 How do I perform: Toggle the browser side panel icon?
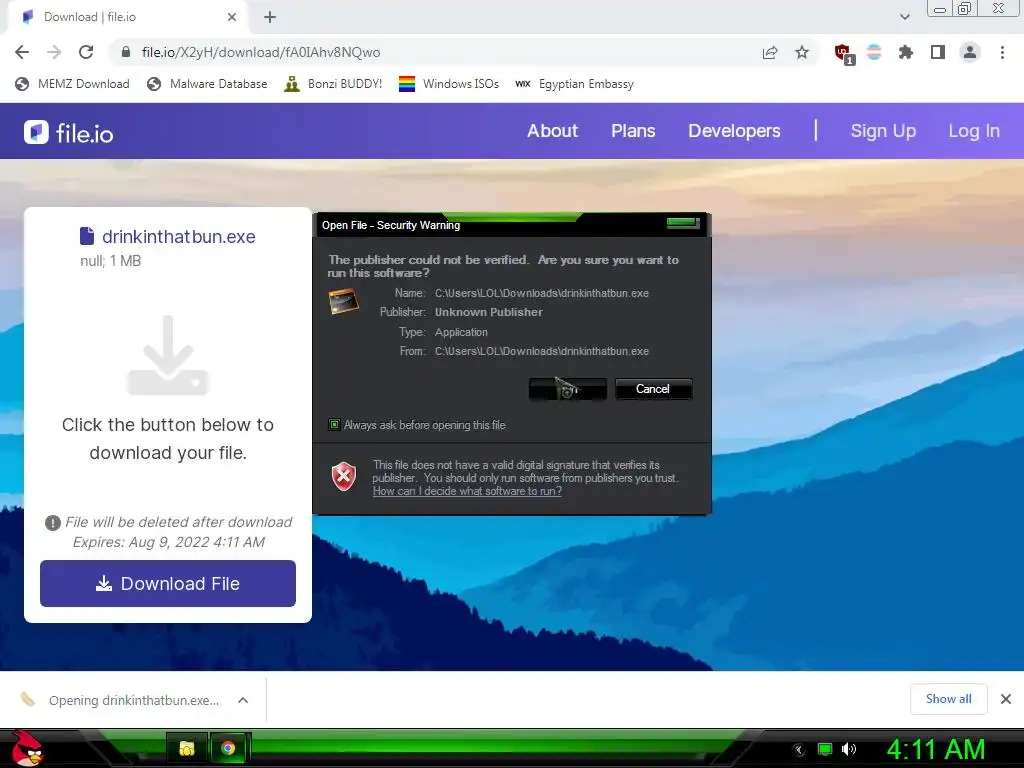click(x=938, y=52)
